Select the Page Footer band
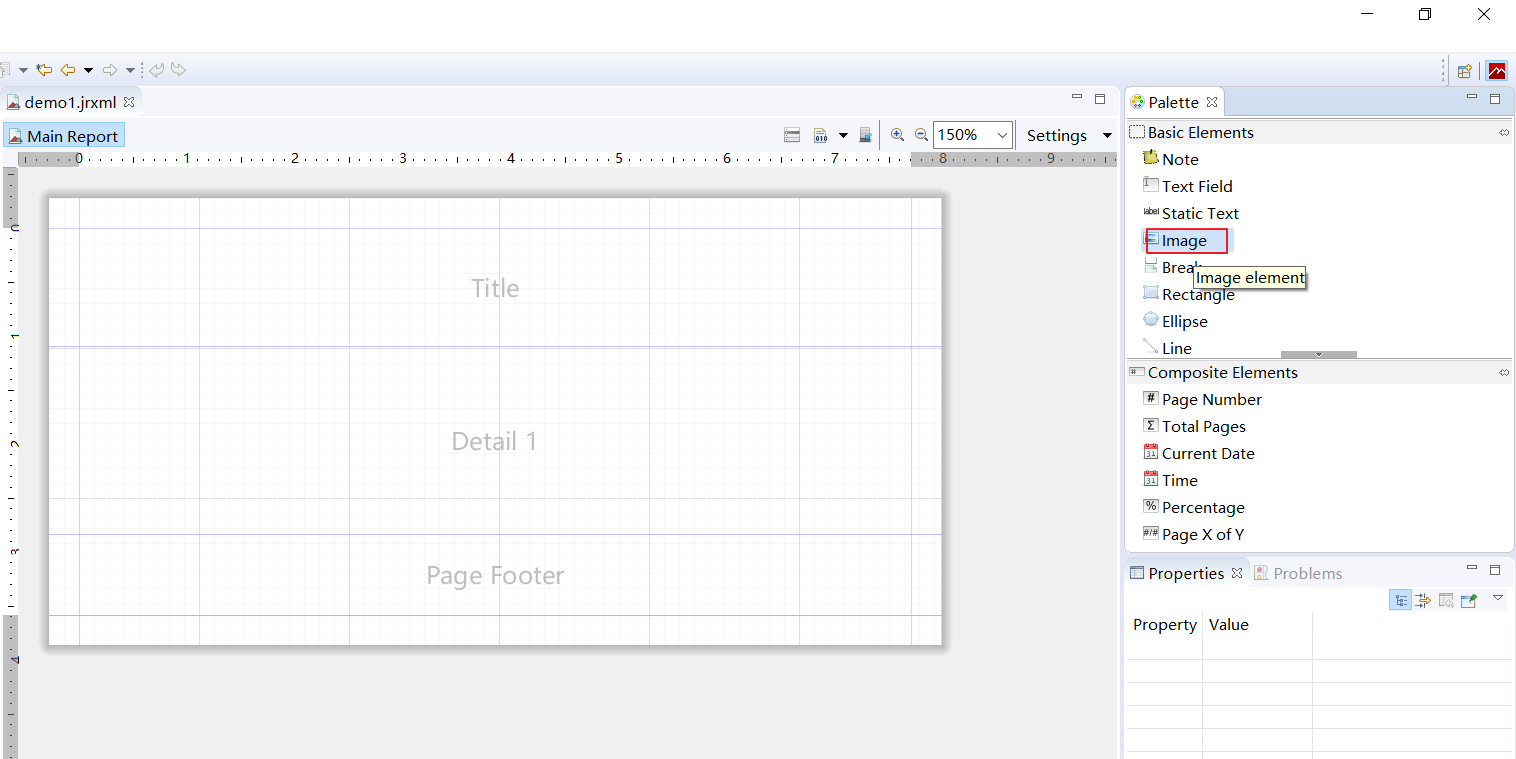Screen dimensions: 1516x759 (495, 575)
